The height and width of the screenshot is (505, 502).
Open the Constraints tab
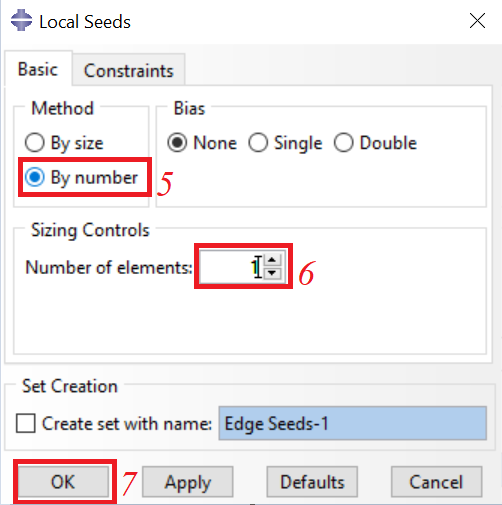pyautogui.click(x=129, y=71)
